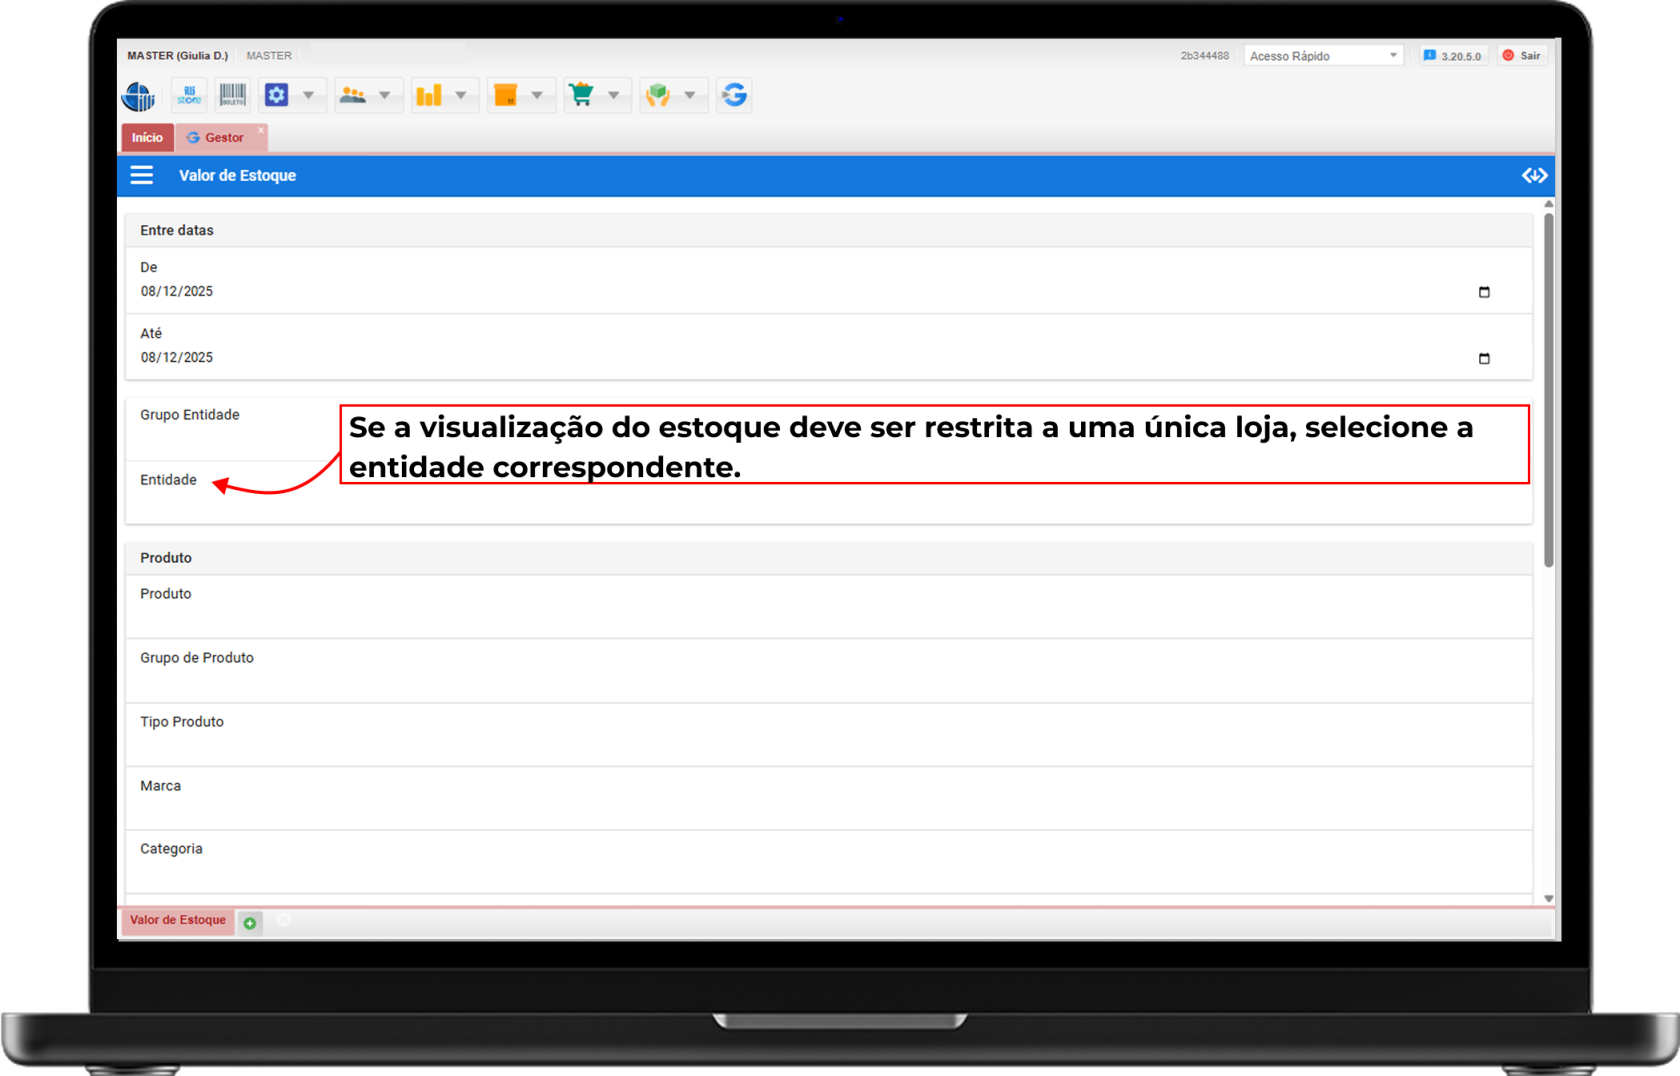The width and height of the screenshot is (1680, 1076).
Task: Open the Boleto barcode tool
Action: point(233,95)
